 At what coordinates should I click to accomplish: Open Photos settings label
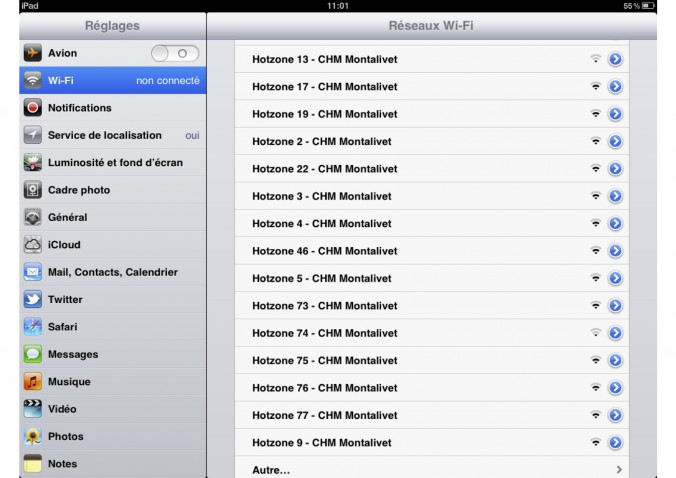point(66,436)
